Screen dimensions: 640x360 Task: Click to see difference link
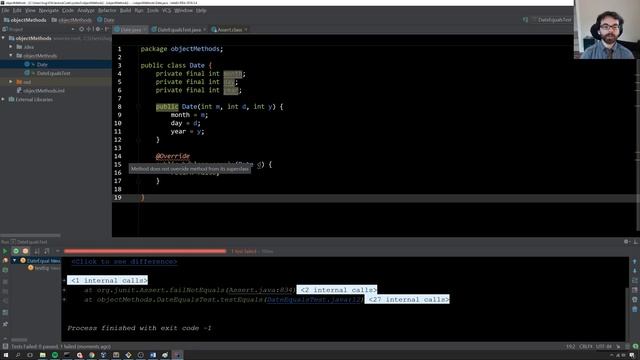point(124,262)
